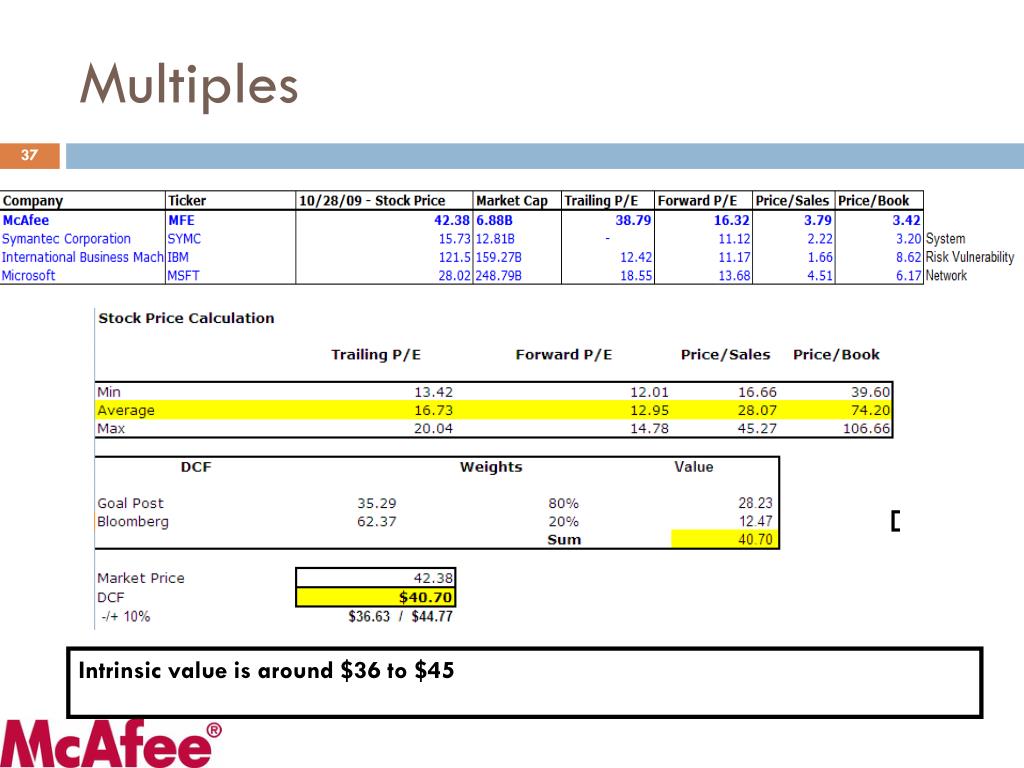
Task: Select International Business Mach row name
Action: click(x=82, y=257)
